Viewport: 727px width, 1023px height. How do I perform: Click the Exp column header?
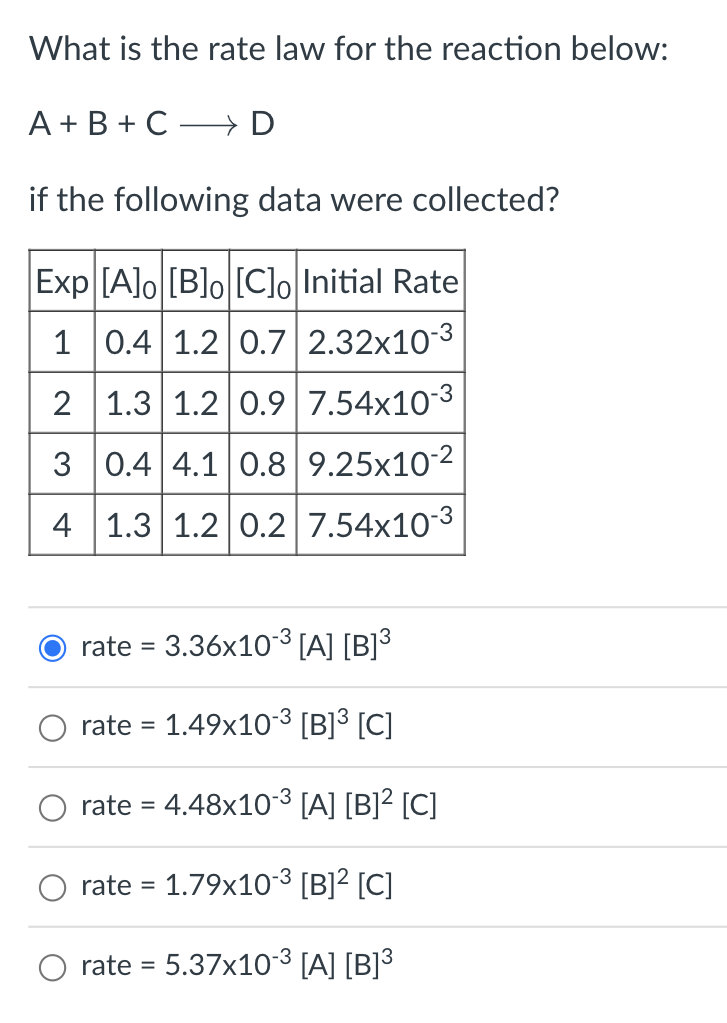pos(61,281)
